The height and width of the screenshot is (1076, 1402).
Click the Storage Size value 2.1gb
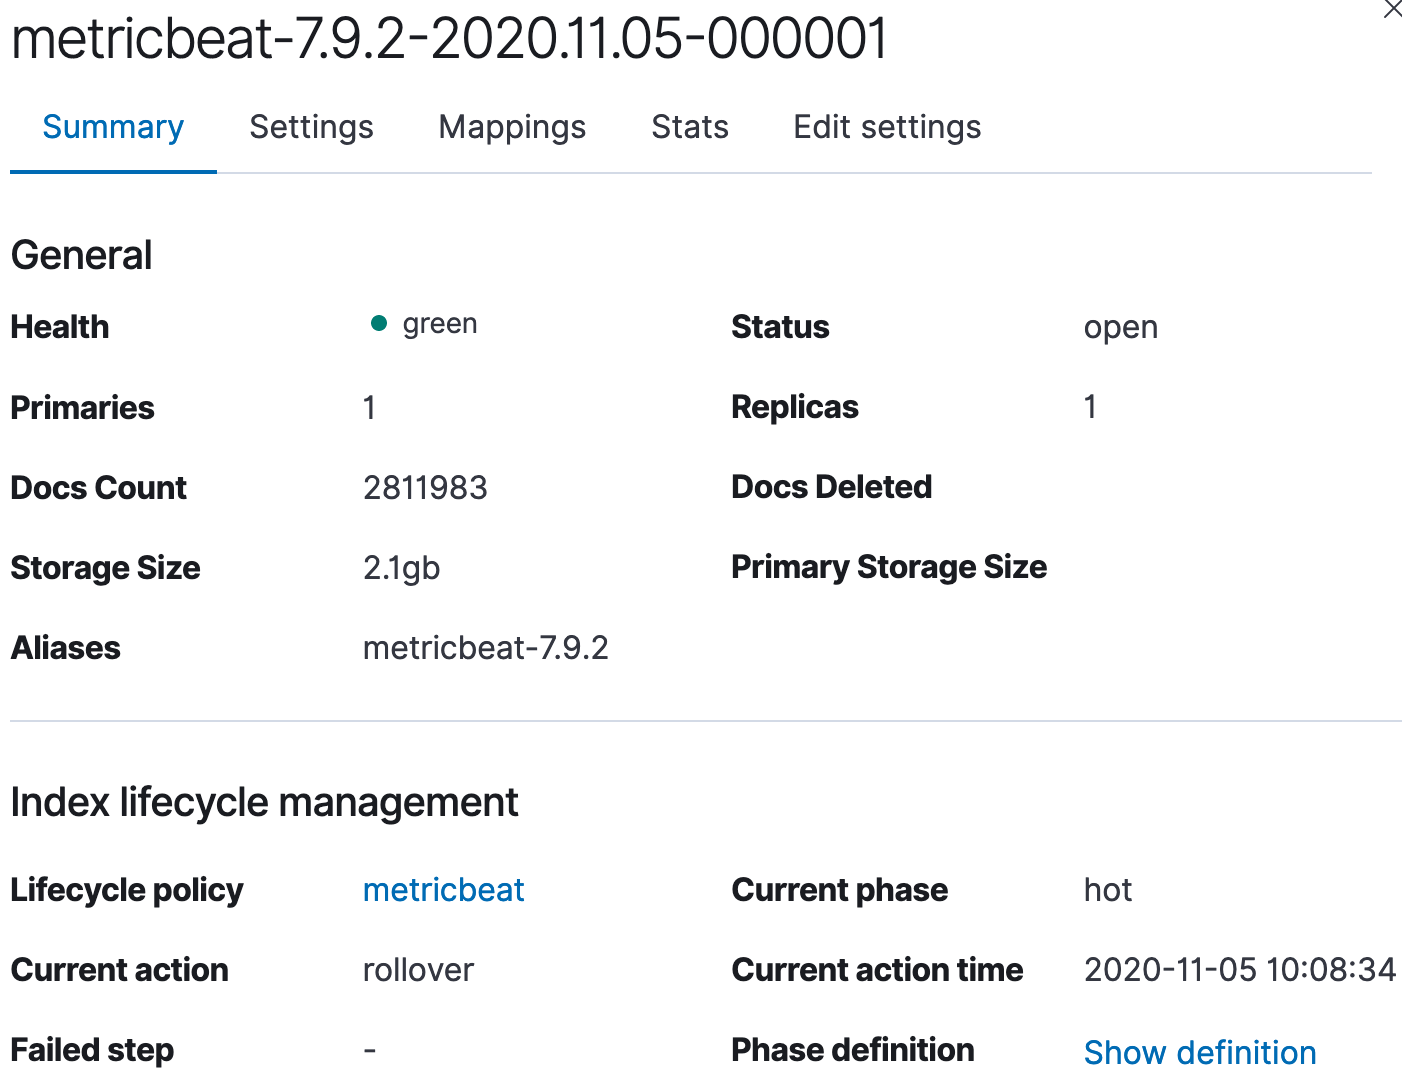pos(401,568)
